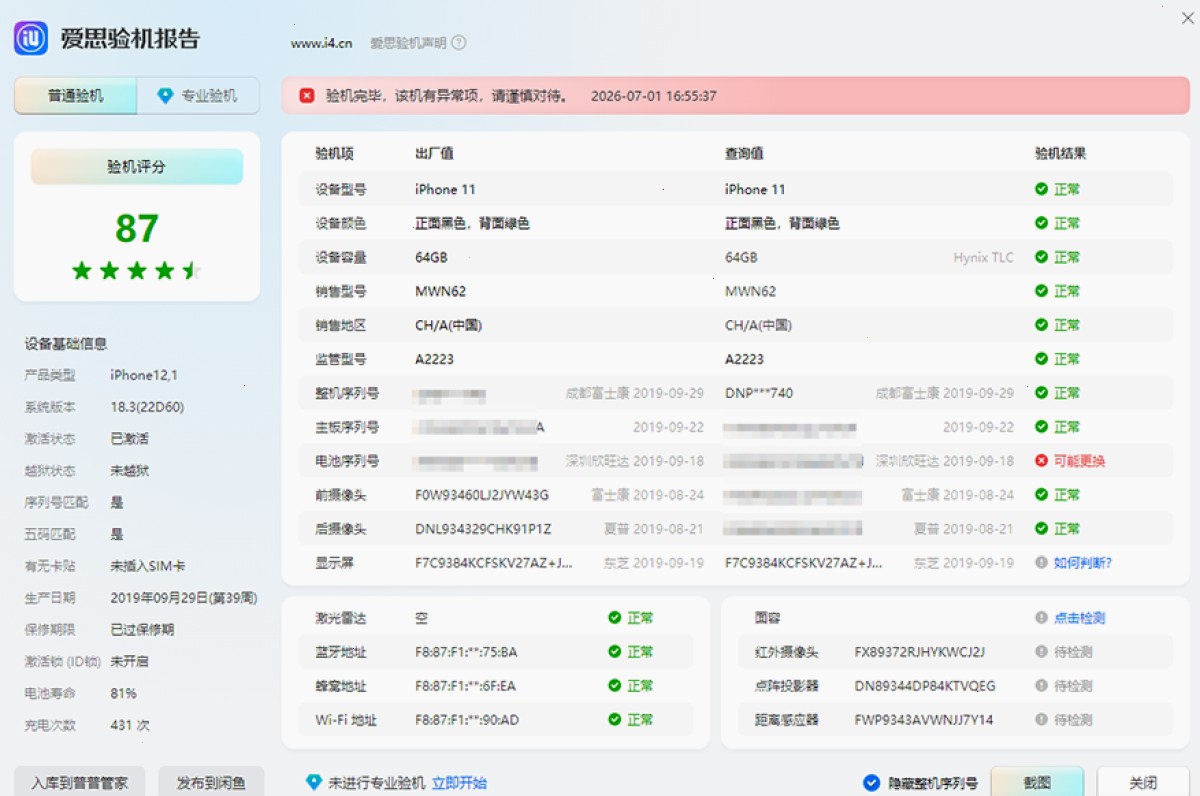Click the grey icon in 点阵投影器 row
Image resolution: width=1200 pixels, height=796 pixels.
pos(1041,686)
